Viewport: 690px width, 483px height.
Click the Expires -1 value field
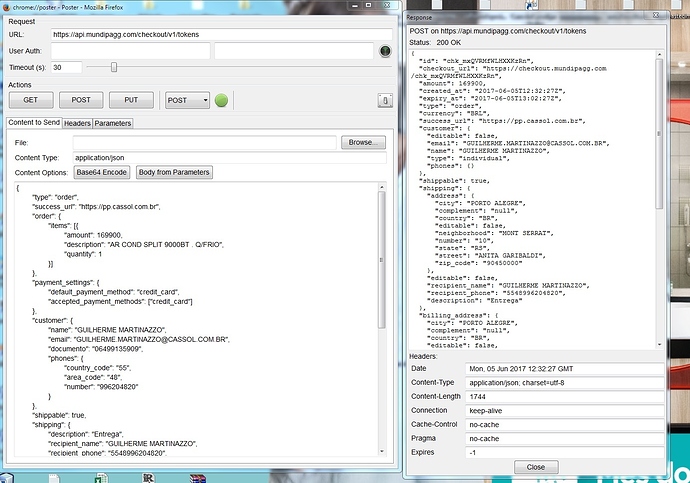(x=565, y=453)
